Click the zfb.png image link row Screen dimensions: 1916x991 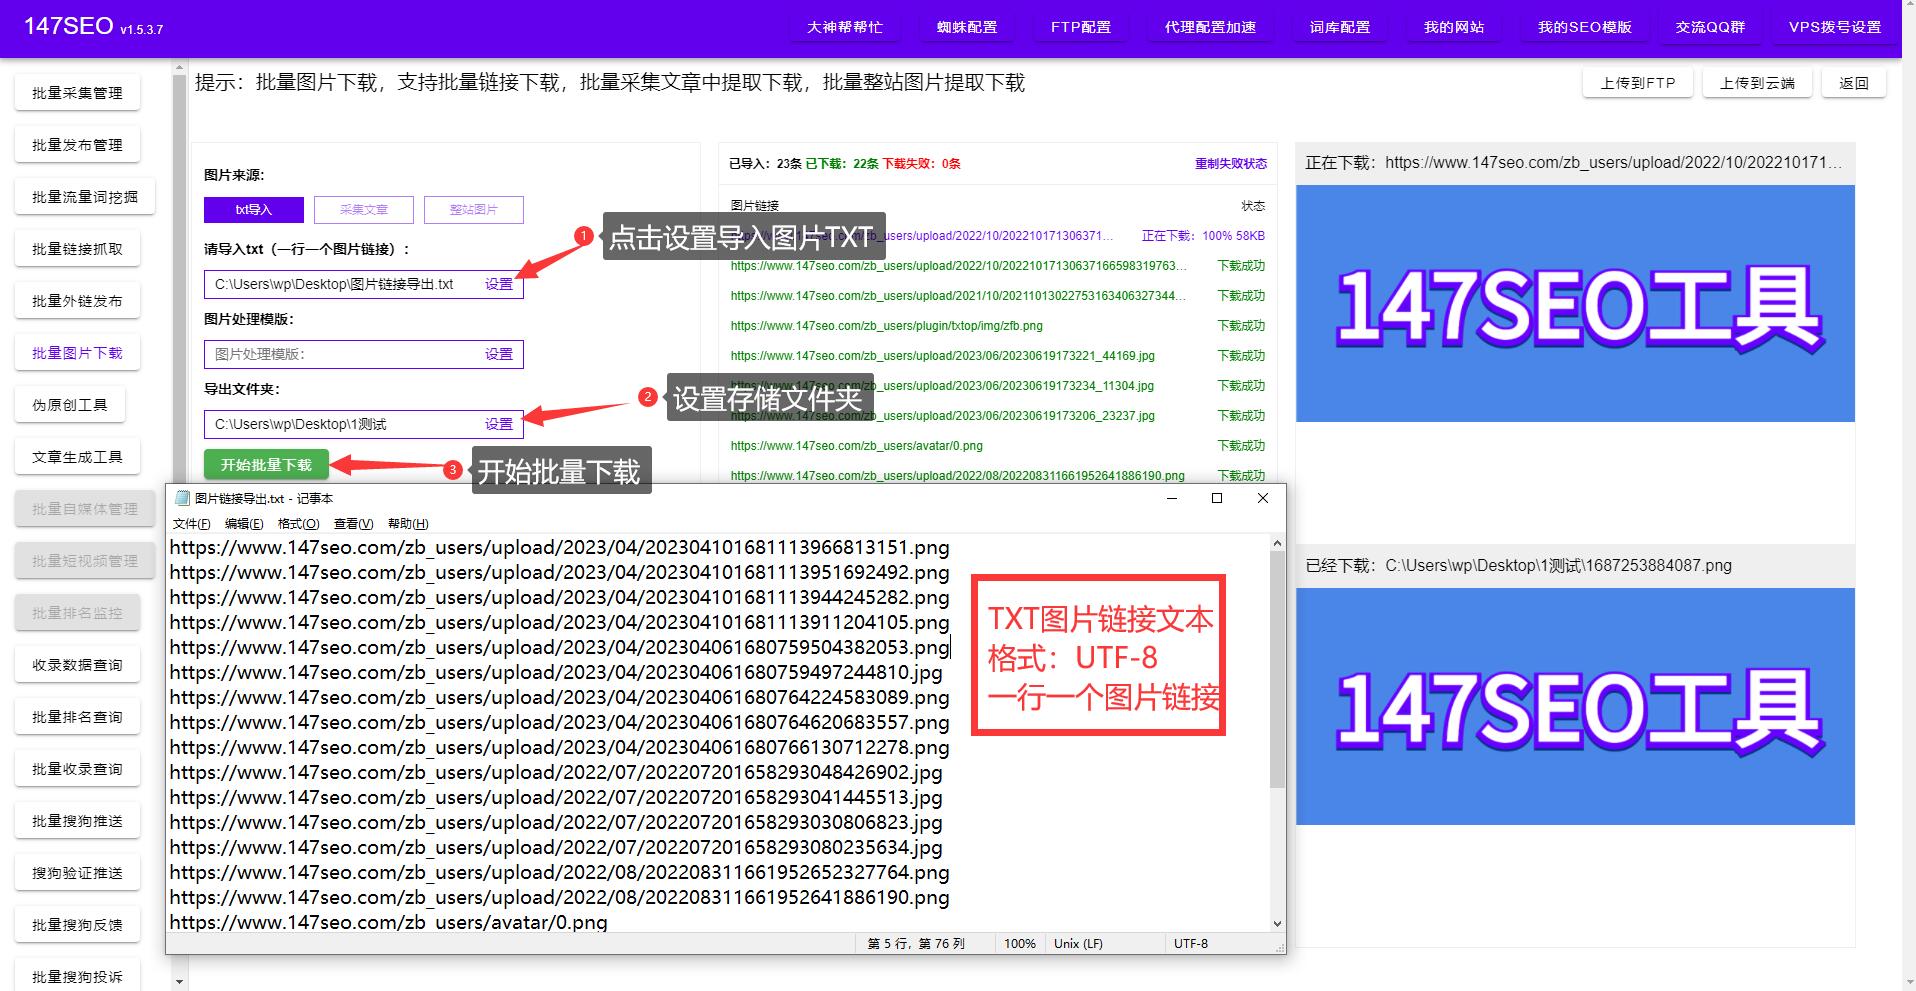(997, 326)
